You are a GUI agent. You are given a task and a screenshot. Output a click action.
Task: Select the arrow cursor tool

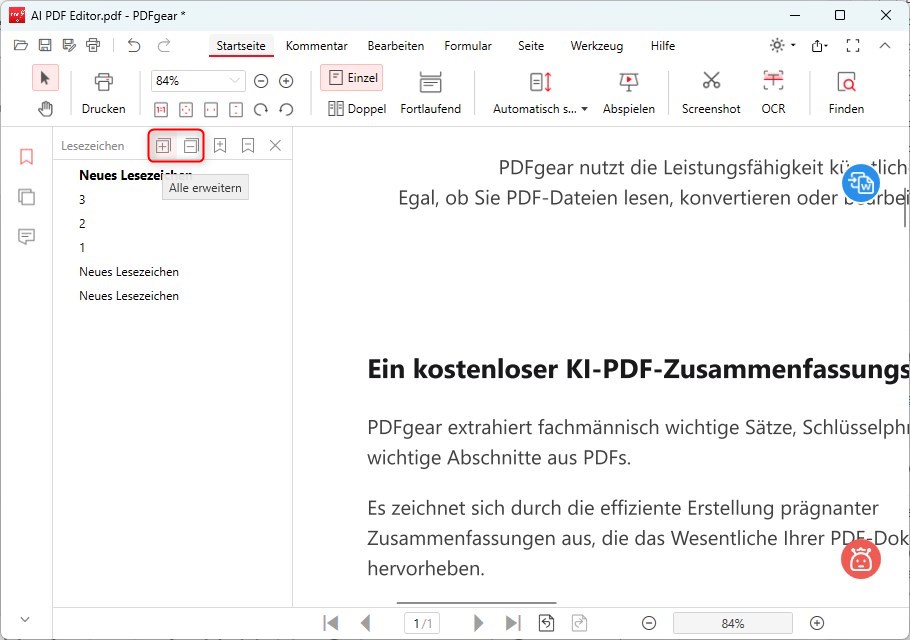tap(45, 78)
